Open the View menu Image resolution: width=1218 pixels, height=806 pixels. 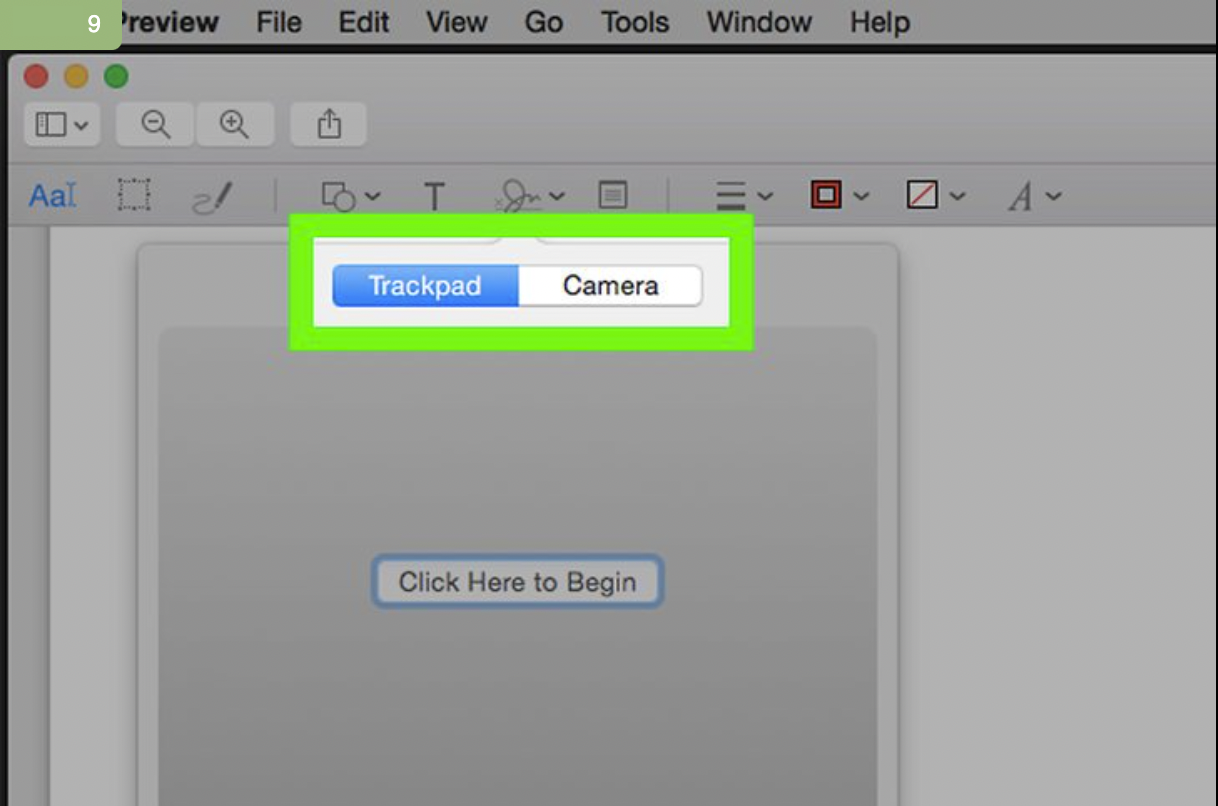(x=456, y=22)
